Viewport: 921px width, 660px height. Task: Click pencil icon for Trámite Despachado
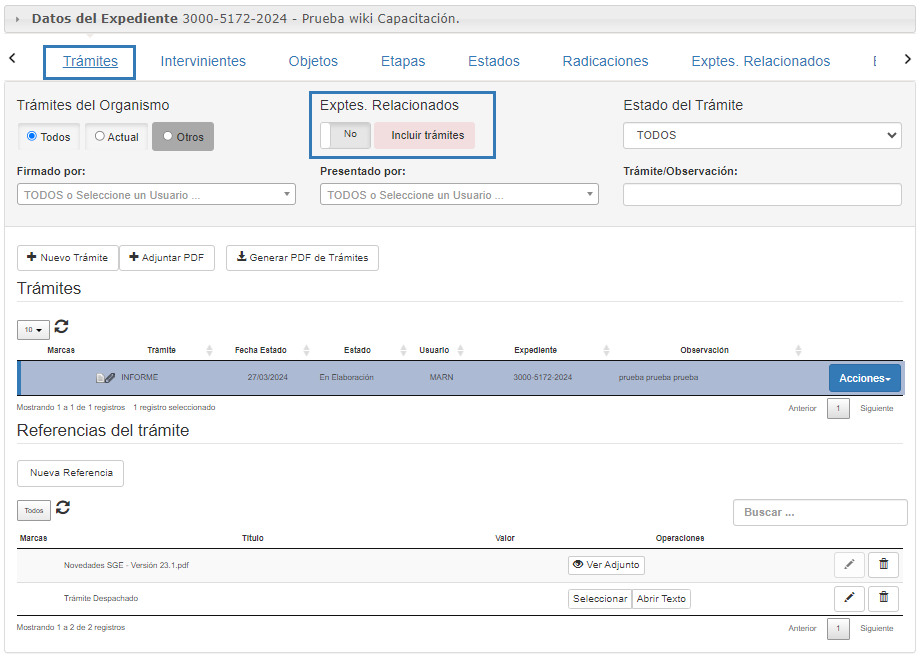848,599
